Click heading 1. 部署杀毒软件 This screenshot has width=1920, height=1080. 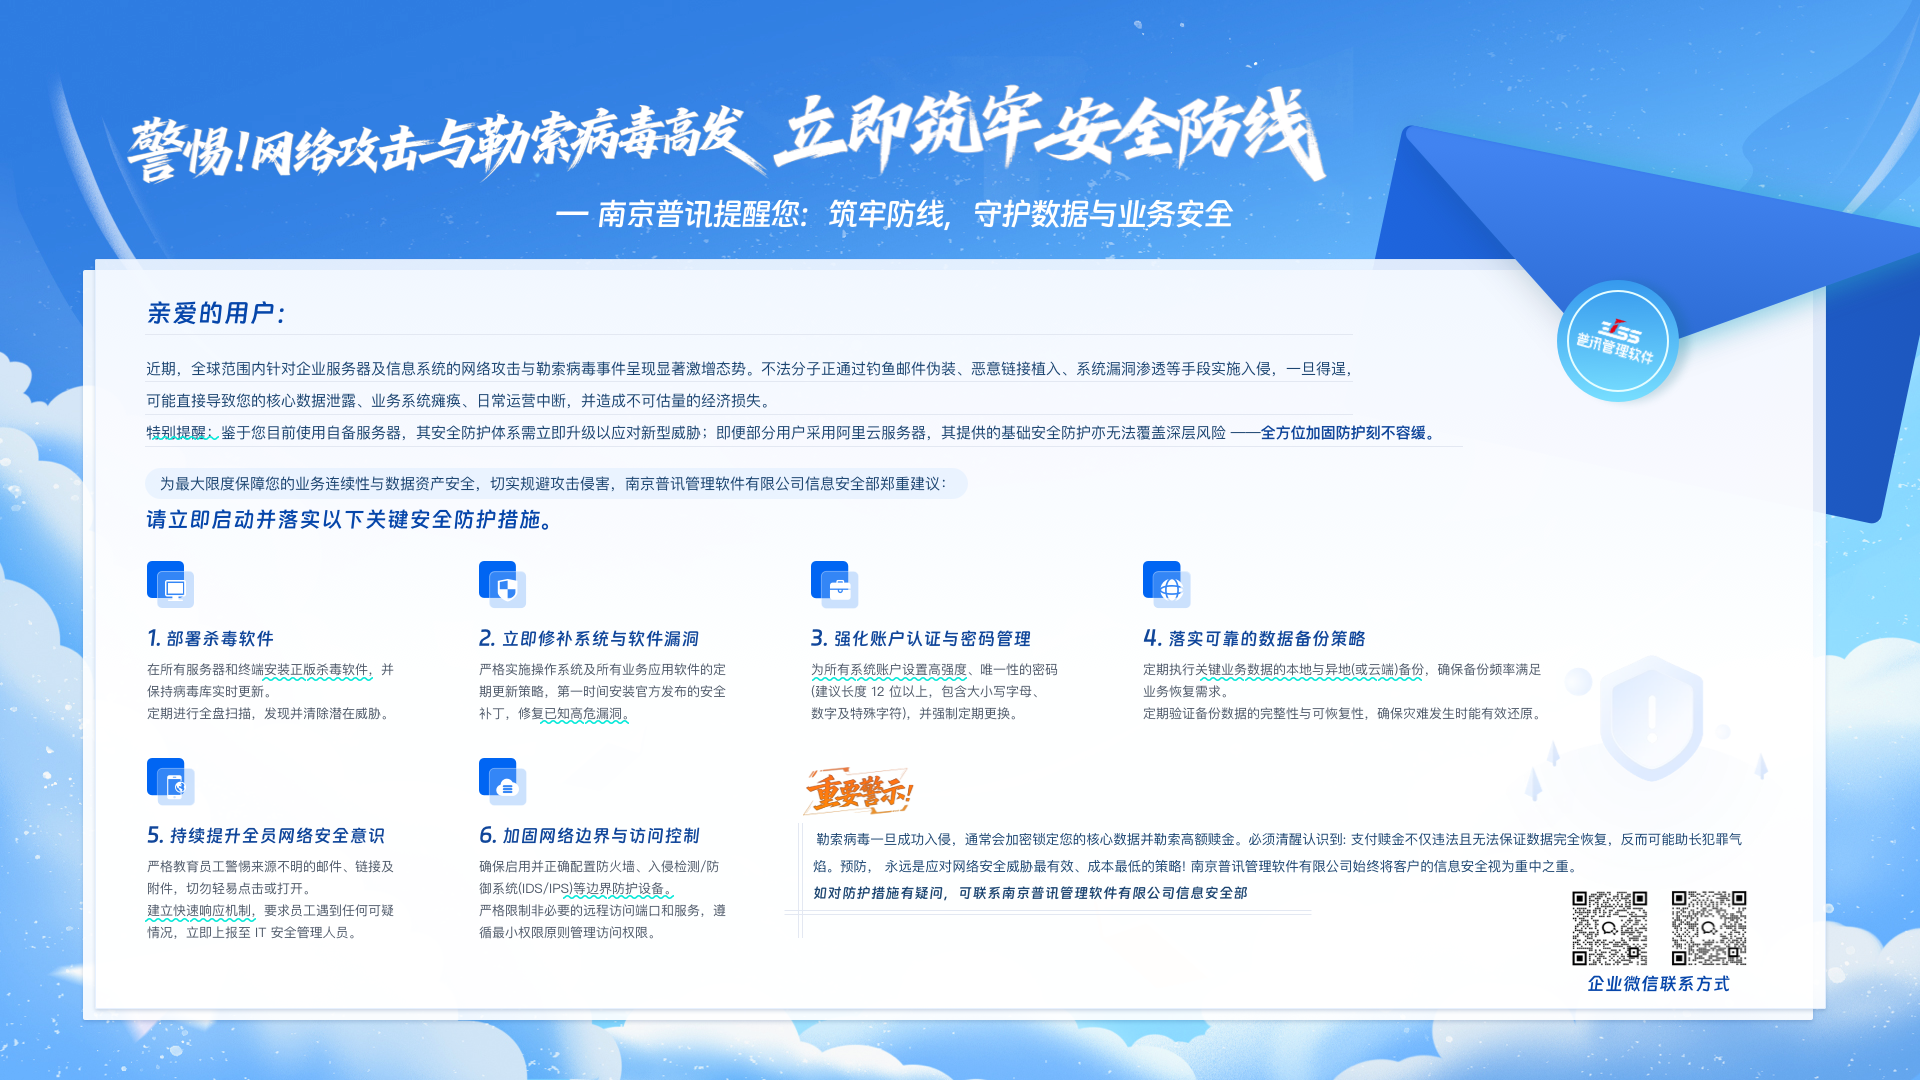click(x=210, y=638)
